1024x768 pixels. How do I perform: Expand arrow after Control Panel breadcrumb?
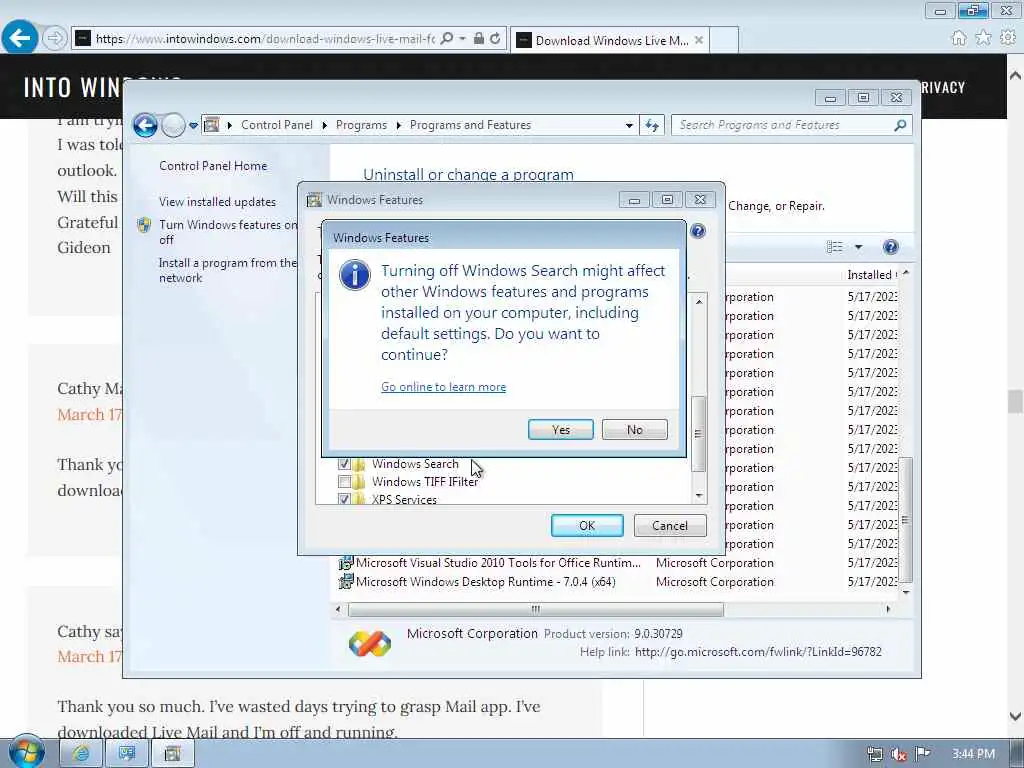pos(325,125)
